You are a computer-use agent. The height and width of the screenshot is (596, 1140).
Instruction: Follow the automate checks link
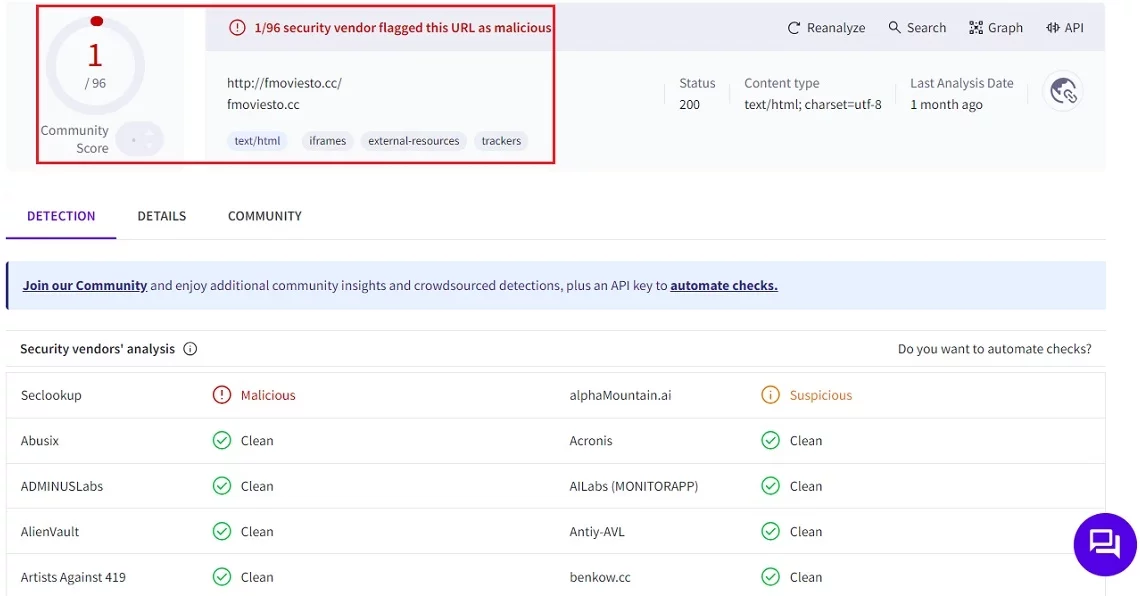pyautogui.click(x=723, y=286)
